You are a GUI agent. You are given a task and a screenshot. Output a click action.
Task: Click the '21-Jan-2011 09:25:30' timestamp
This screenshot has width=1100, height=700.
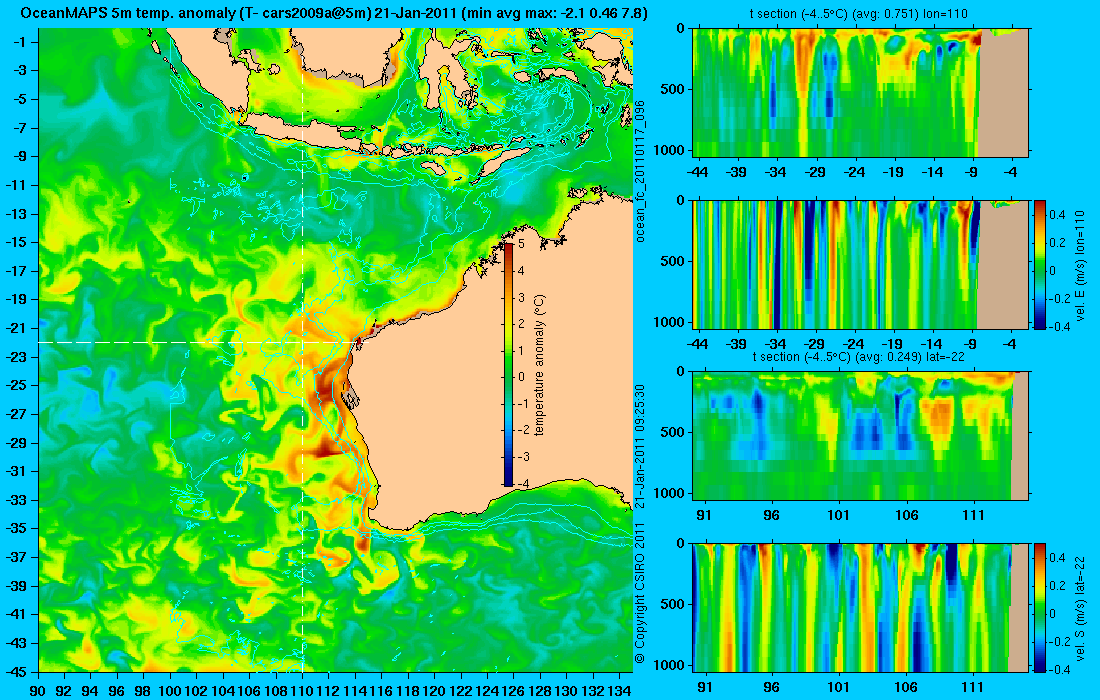click(640, 446)
